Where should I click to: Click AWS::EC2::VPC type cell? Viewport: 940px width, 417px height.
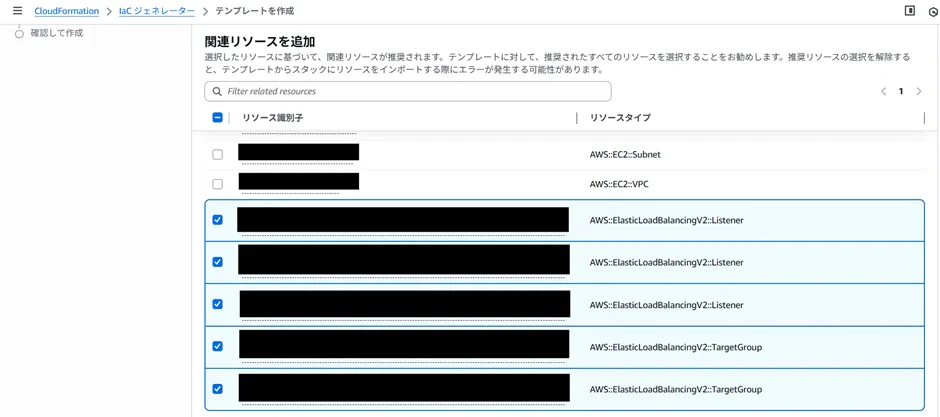tap(619, 184)
